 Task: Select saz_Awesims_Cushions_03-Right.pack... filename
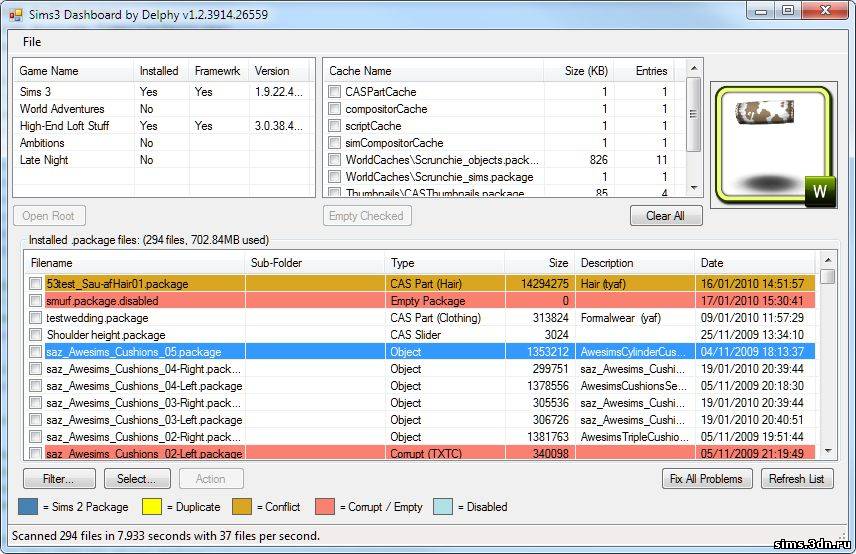143,403
